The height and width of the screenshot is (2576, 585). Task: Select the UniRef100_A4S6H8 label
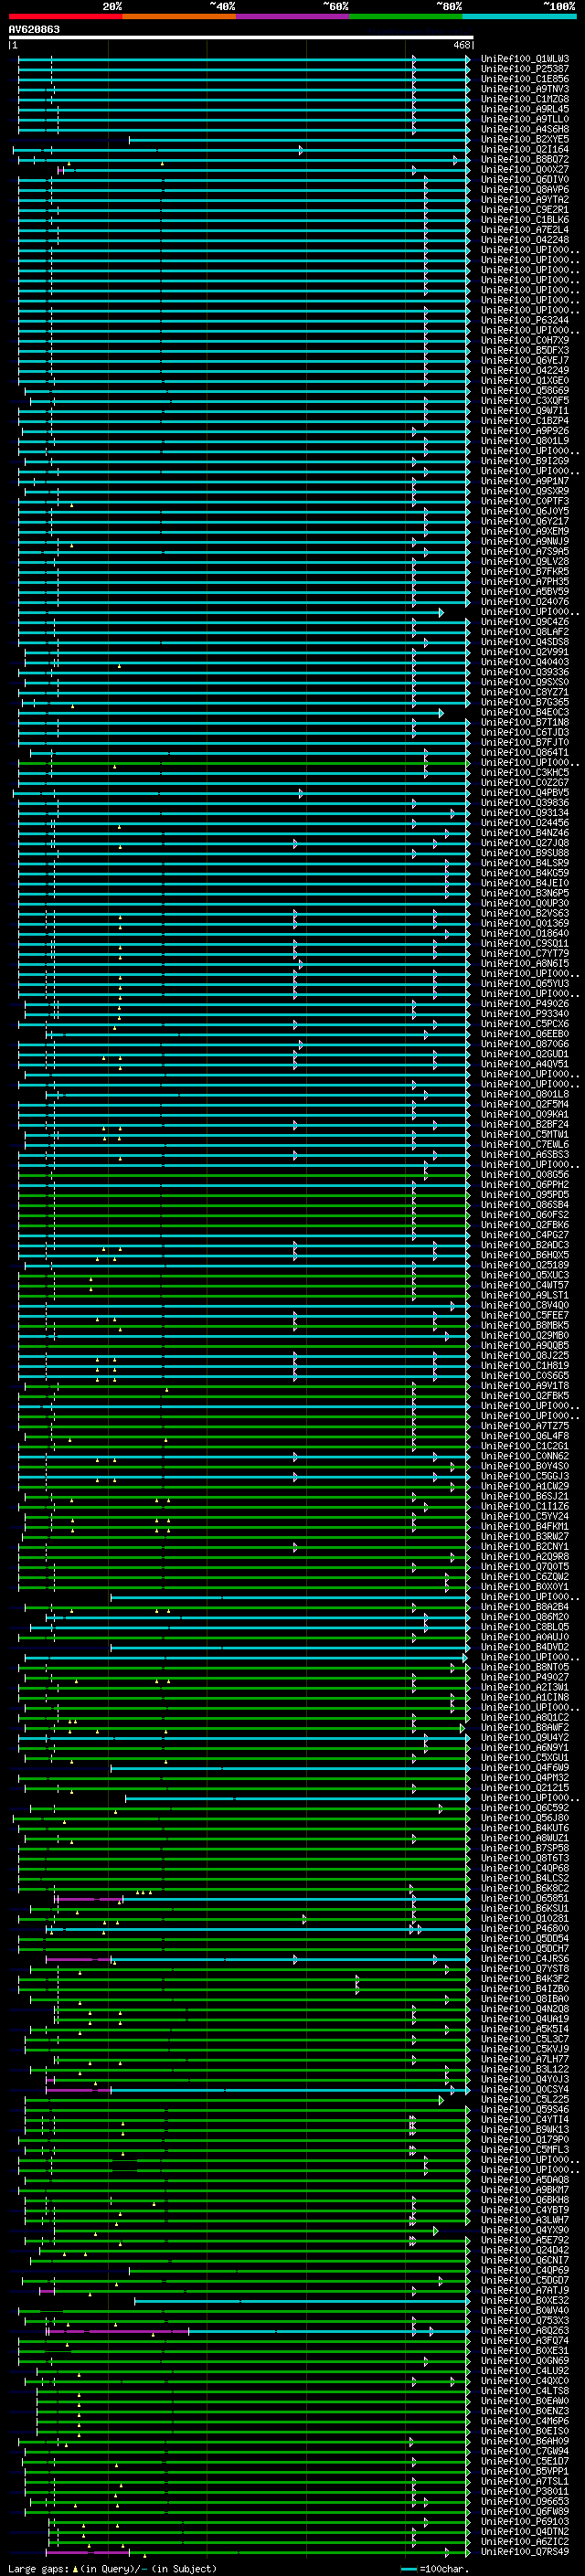[x=525, y=129]
